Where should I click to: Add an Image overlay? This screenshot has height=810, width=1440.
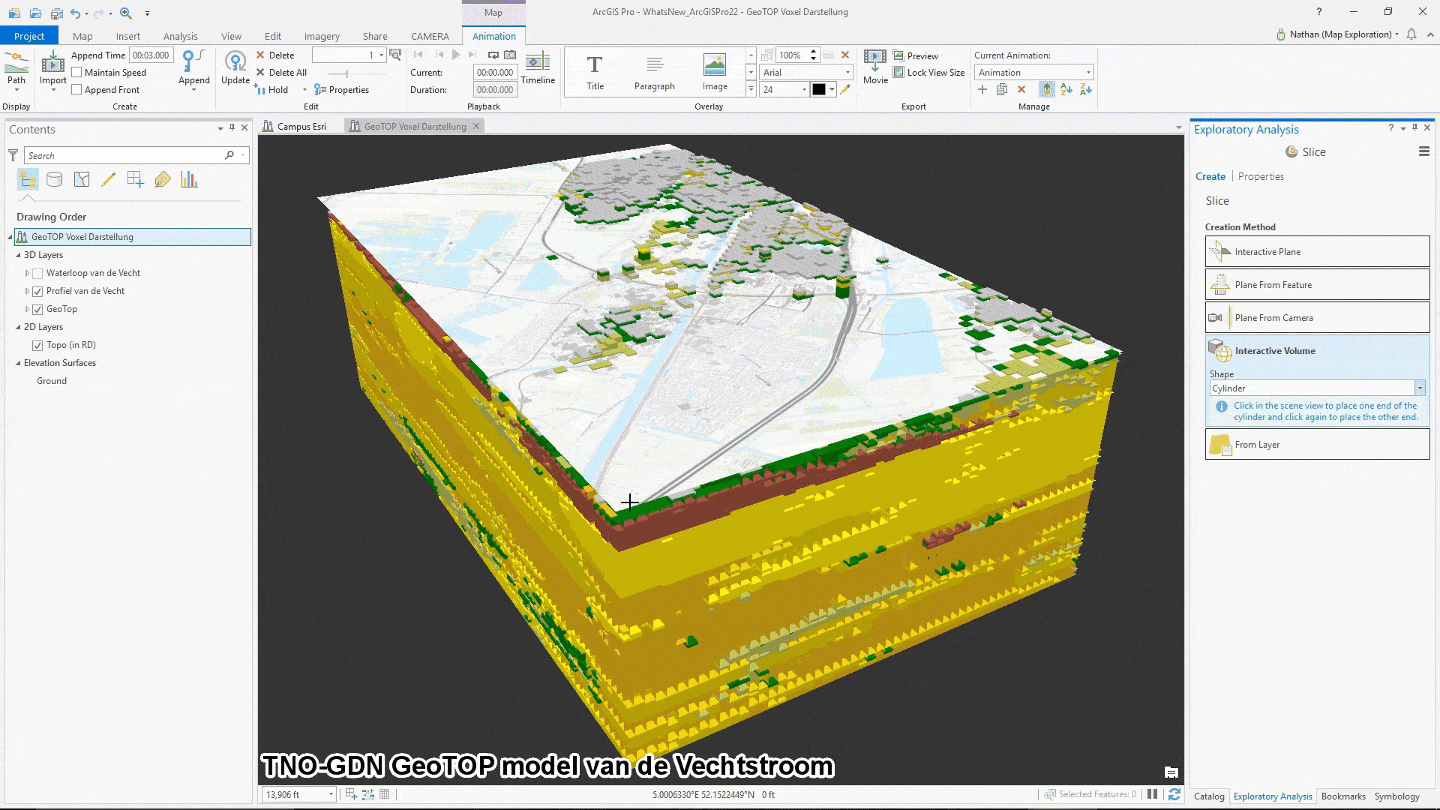(714, 71)
